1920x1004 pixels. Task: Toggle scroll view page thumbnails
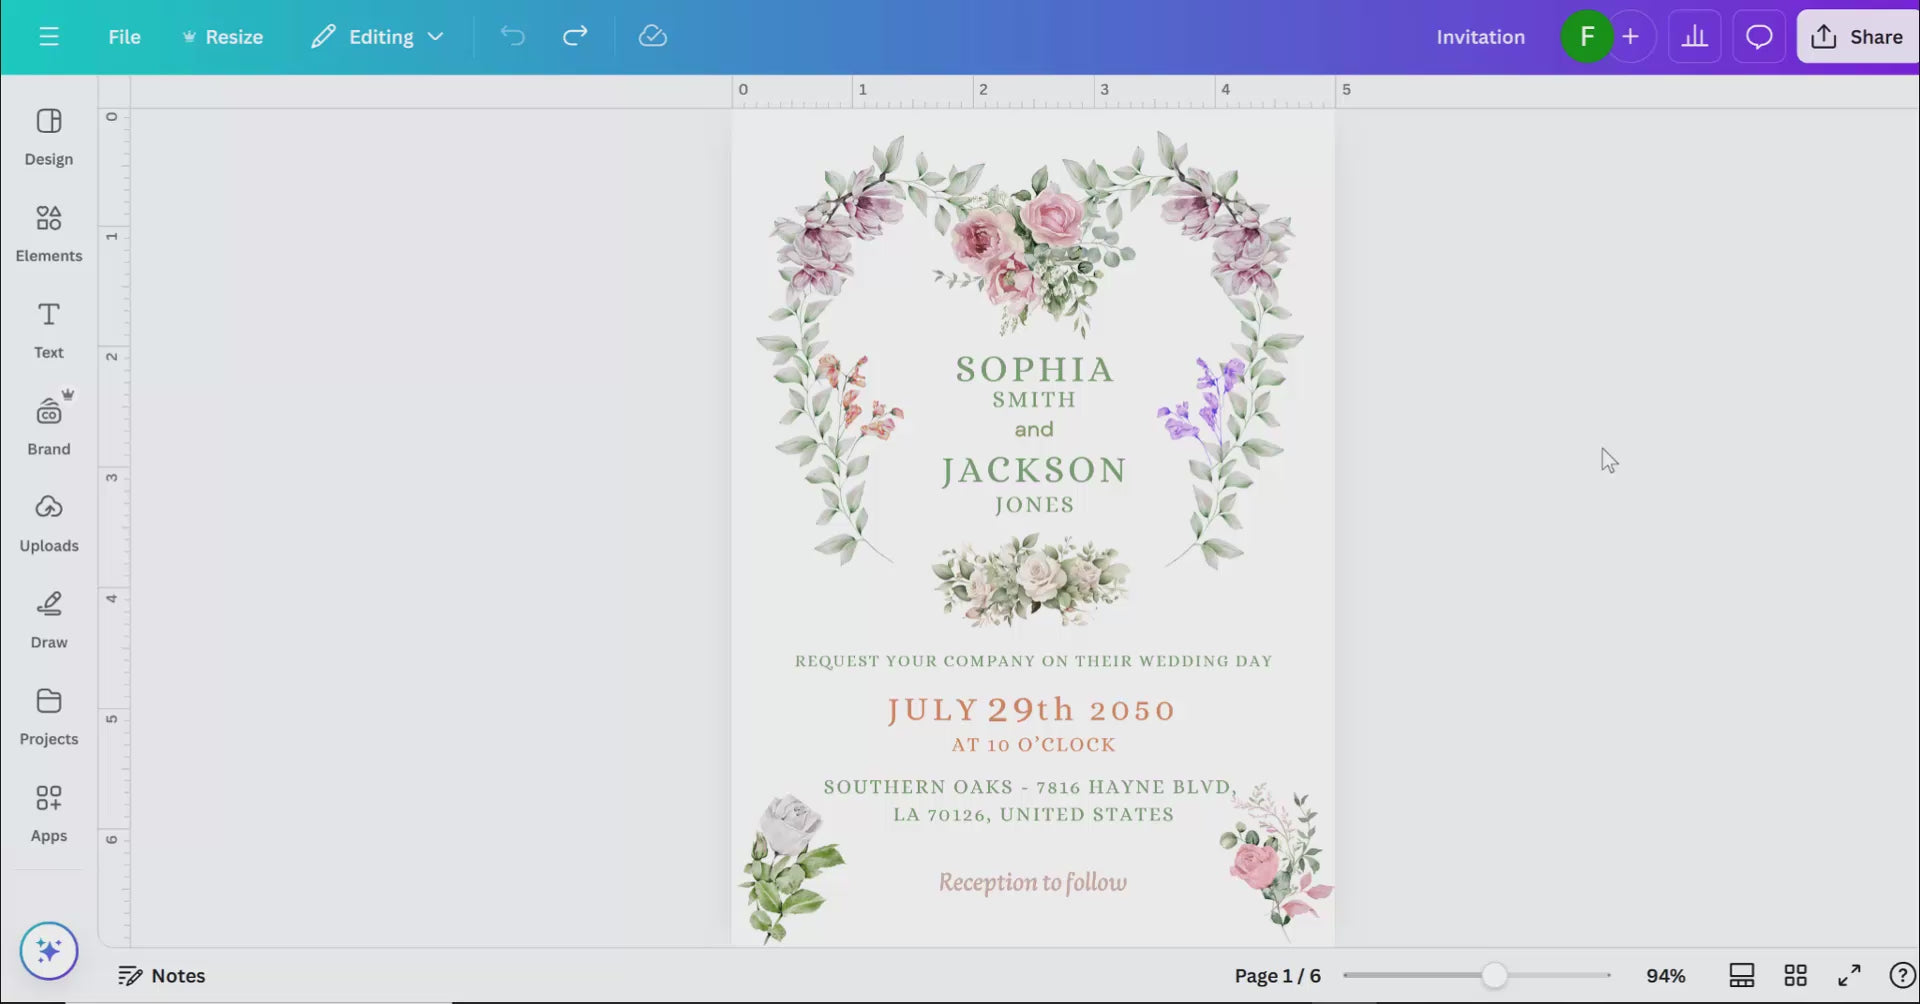pos(1741,975)
